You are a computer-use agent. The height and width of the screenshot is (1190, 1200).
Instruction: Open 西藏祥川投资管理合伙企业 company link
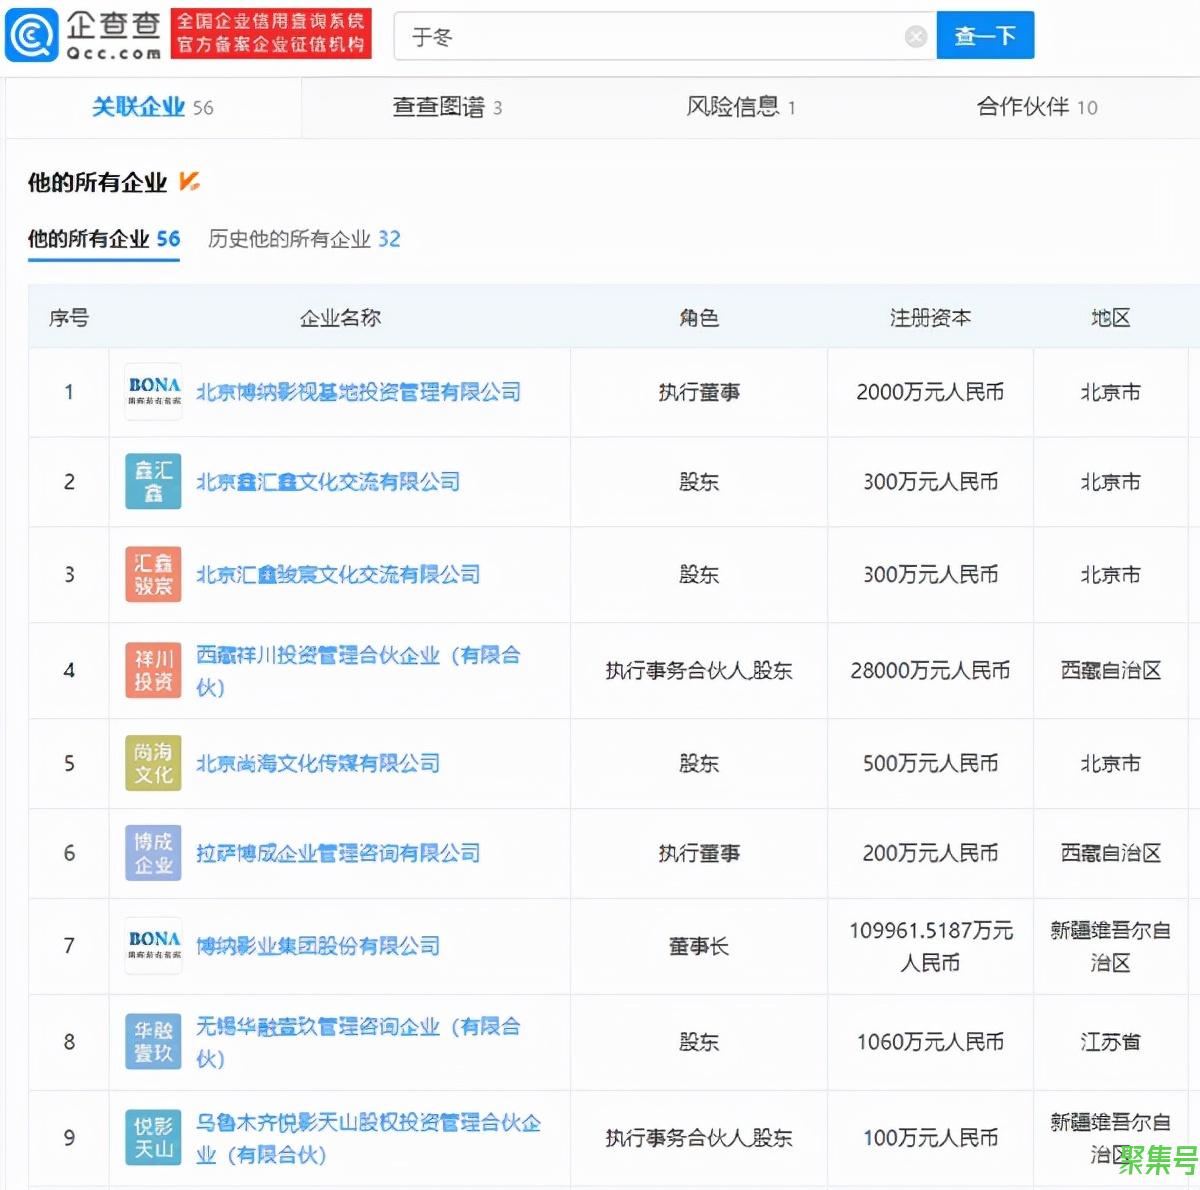[x=358, y=671]
